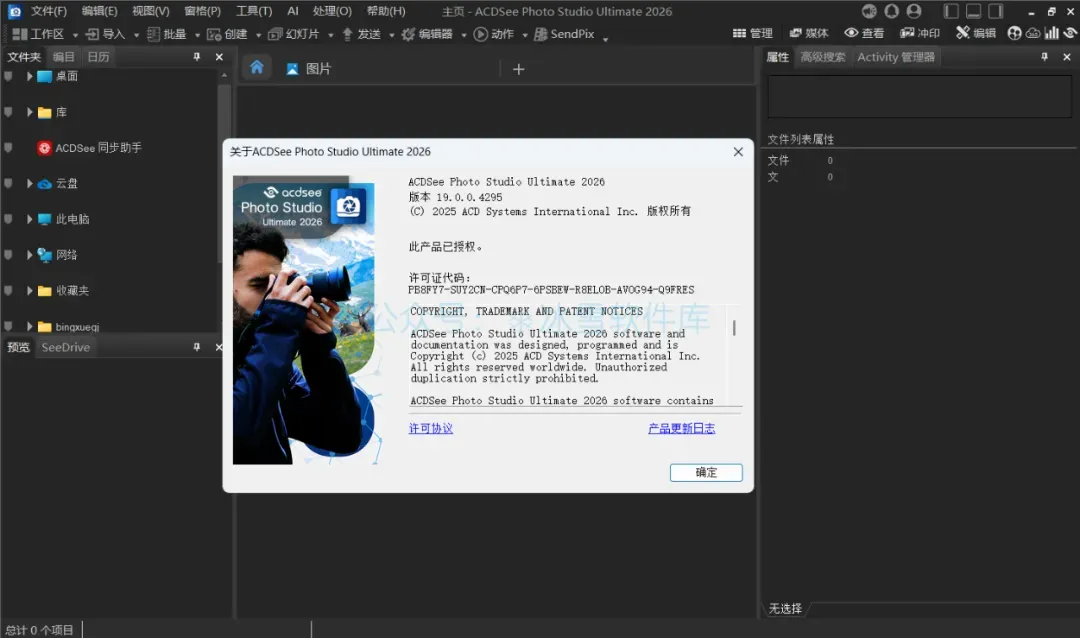
Task: Expand the 云盘 tree node
Action: pyautogui.click(x=30, y=183)
